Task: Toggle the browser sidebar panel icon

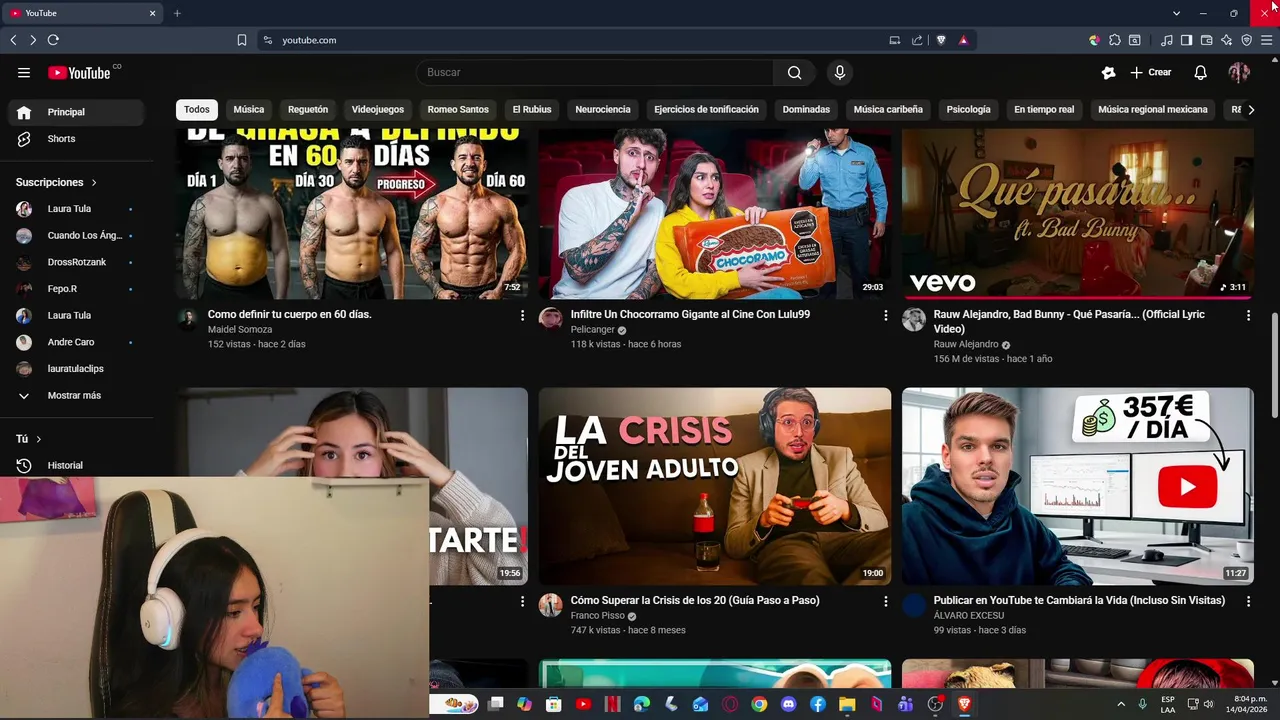Action: (x=1186, y=40)
